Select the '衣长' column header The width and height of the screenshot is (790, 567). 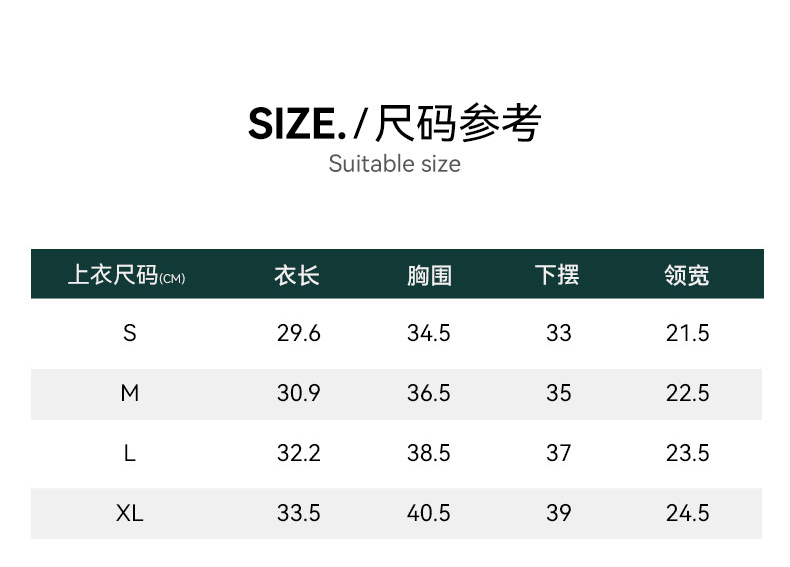pos(297,275)
